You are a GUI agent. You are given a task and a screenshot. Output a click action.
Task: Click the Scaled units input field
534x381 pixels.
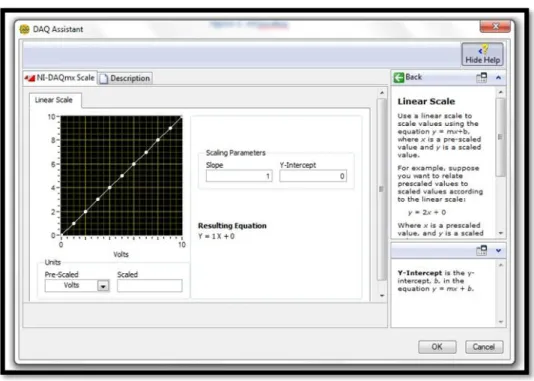[x=150, y=286]
